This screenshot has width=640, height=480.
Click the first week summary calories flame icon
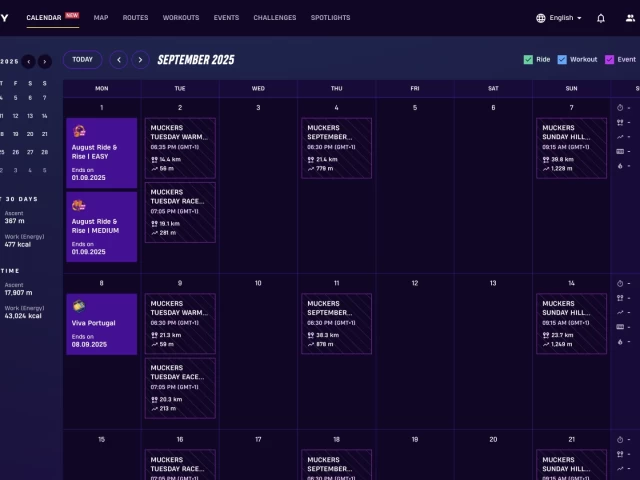pyautogui.click(x=620, y=166)
